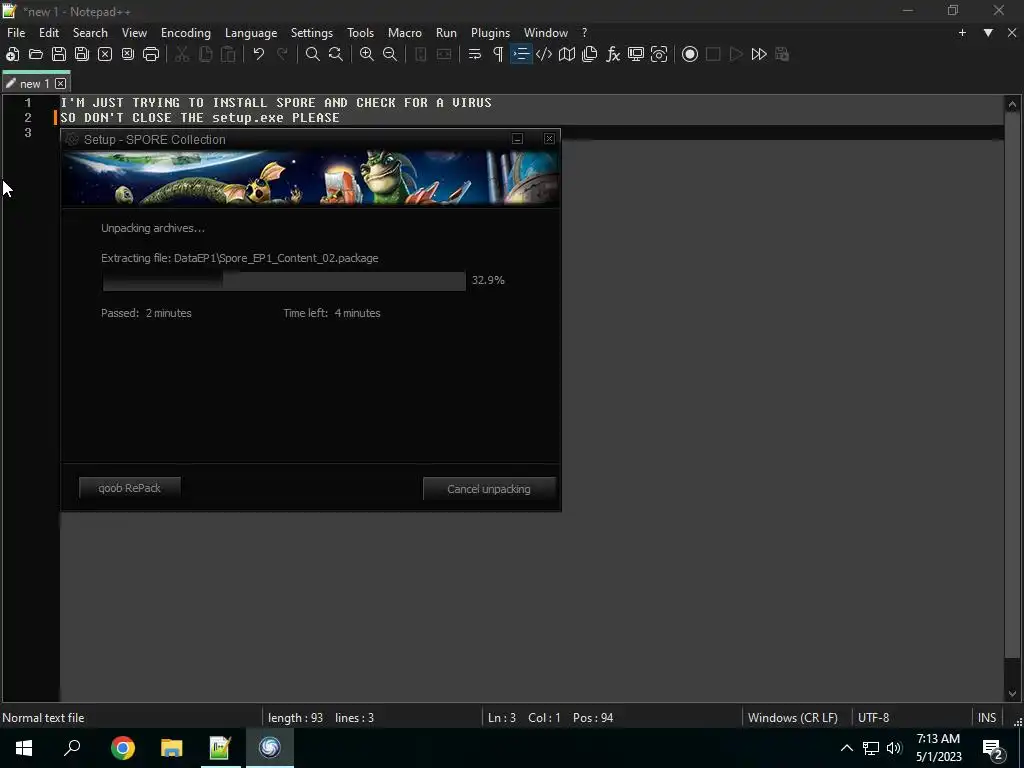The height and width of the screenshot is (768, 1024).
Task: Toggle the monitoring eye toolbar icon
Action: [659, 54]
